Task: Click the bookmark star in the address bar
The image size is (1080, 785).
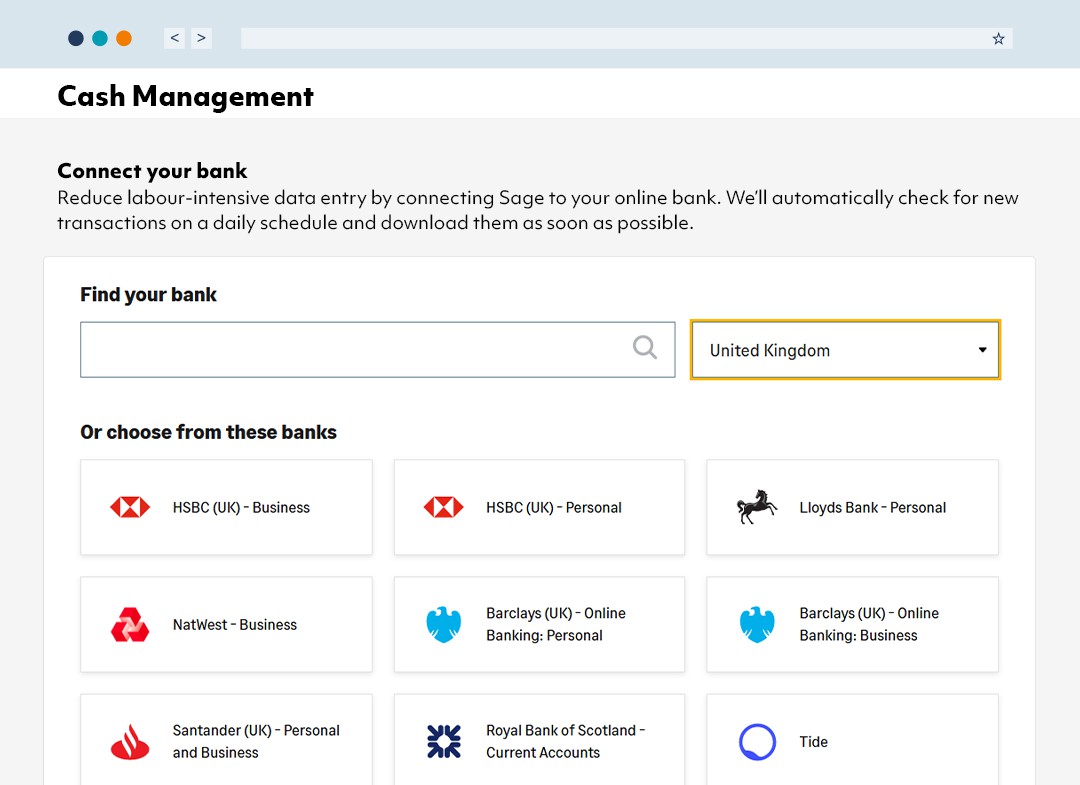Action: [x=998, y=38]
